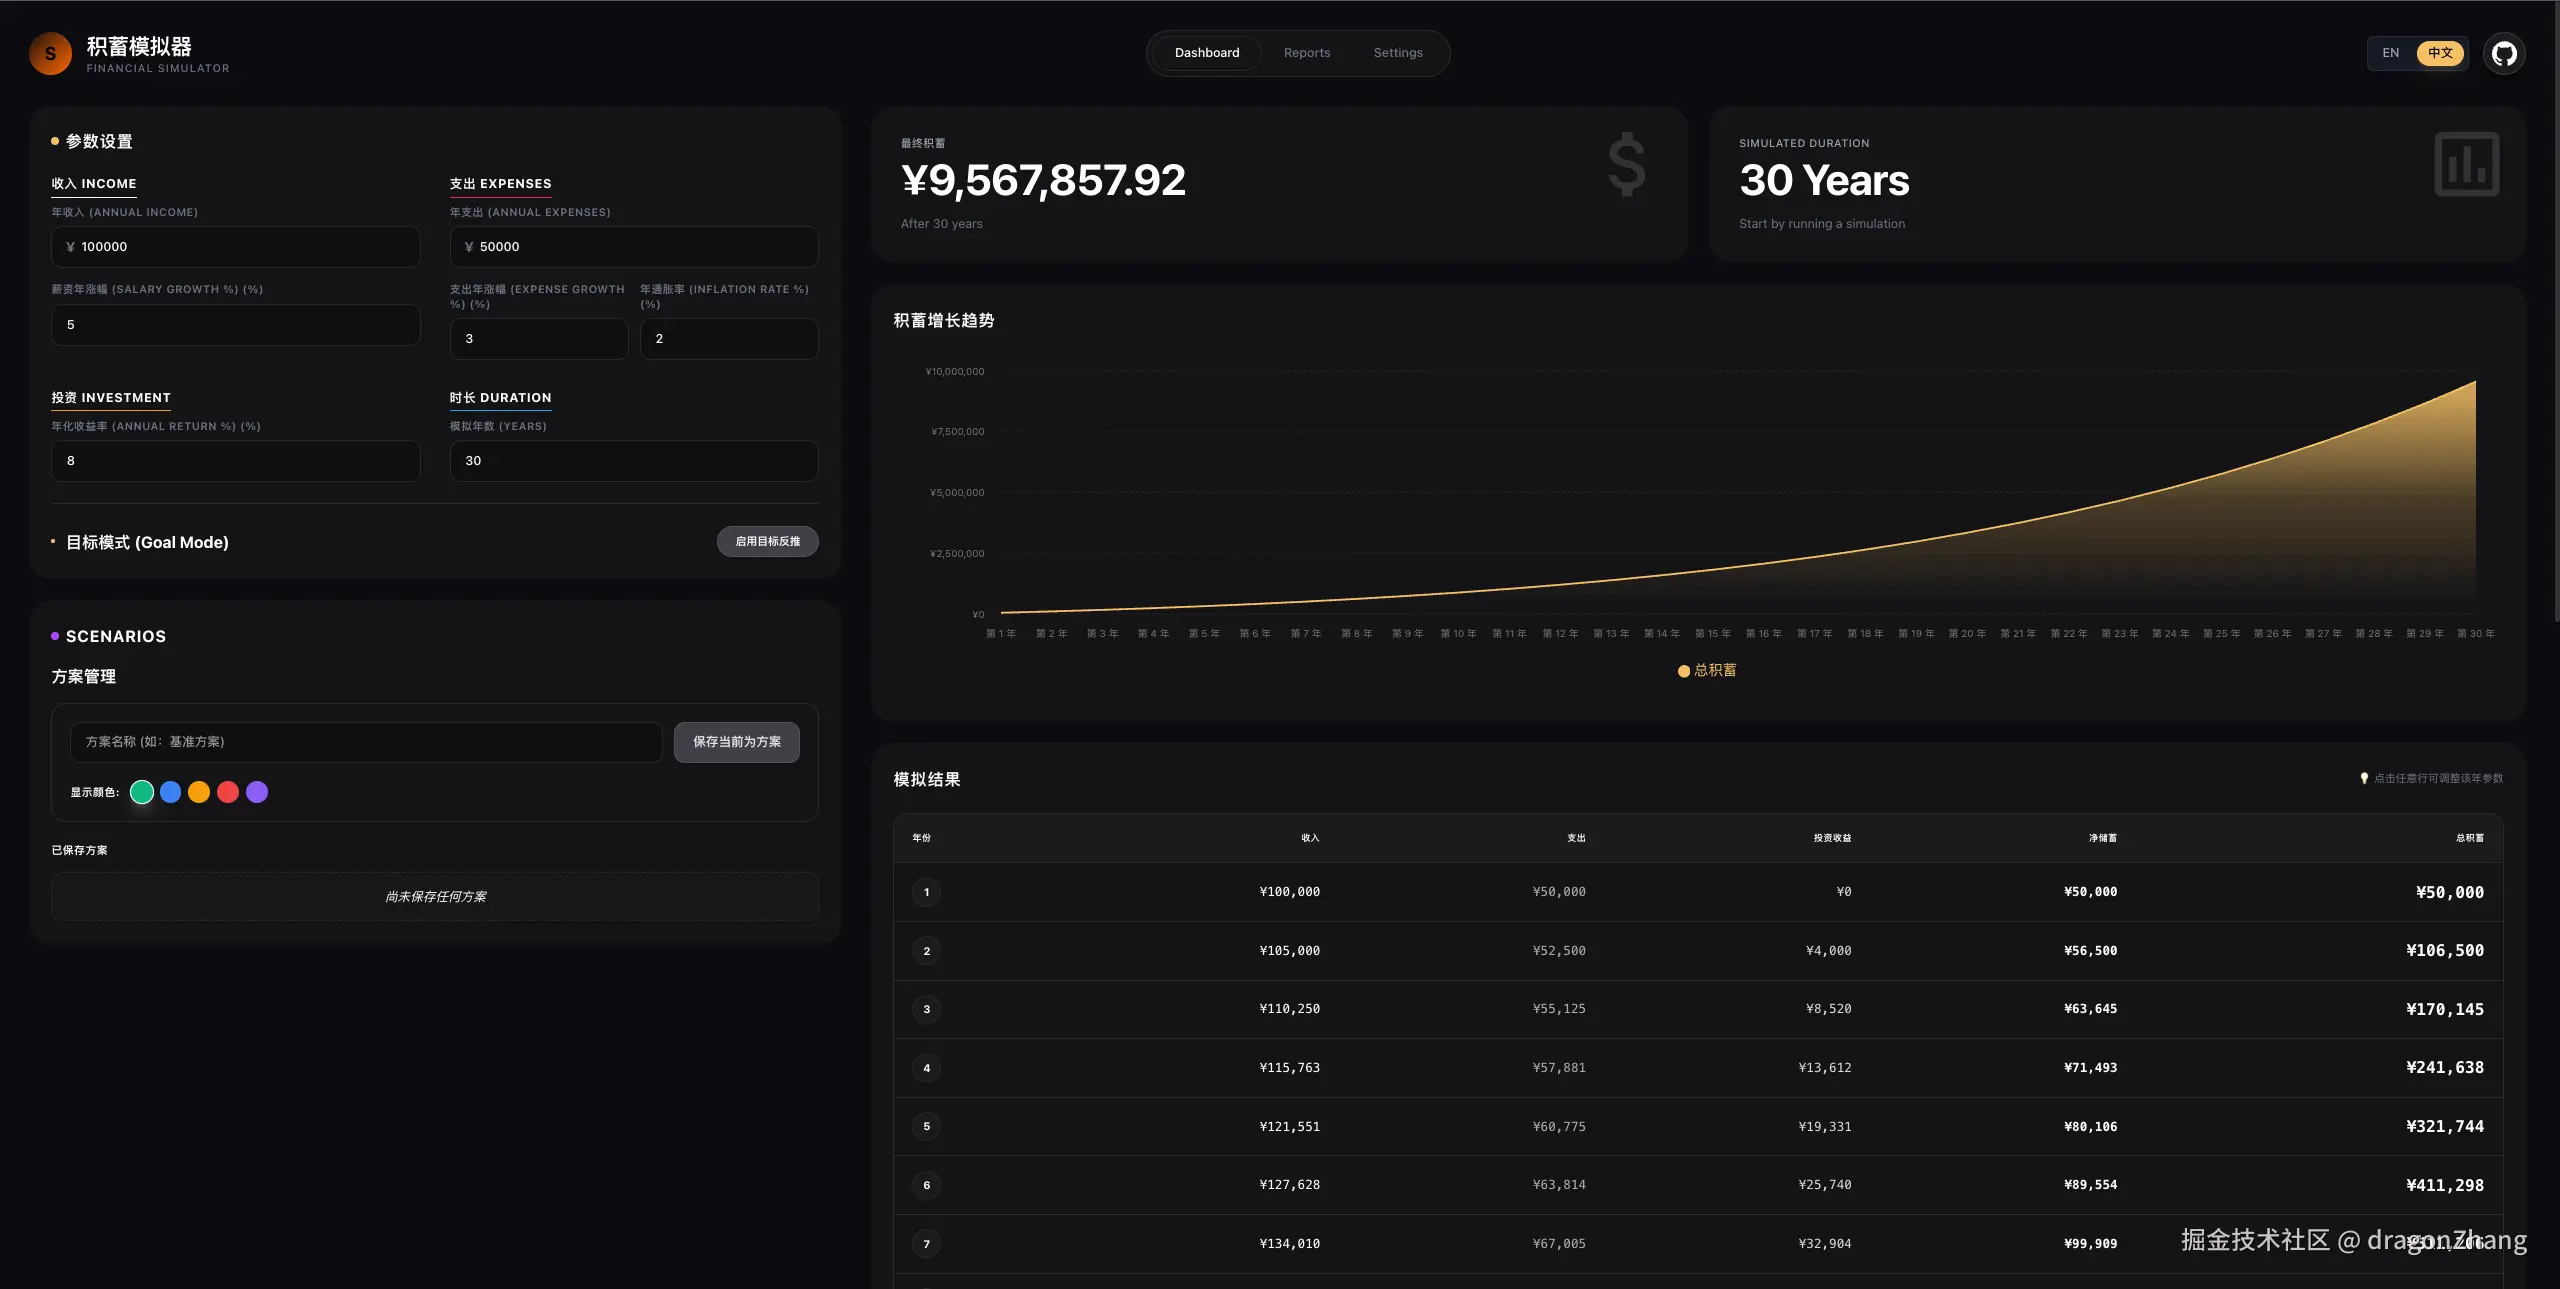Click year 5 number badge in results table
Viewport: 2560px width, 1289px height.
pyautogui.click(x=926, y=1127)
